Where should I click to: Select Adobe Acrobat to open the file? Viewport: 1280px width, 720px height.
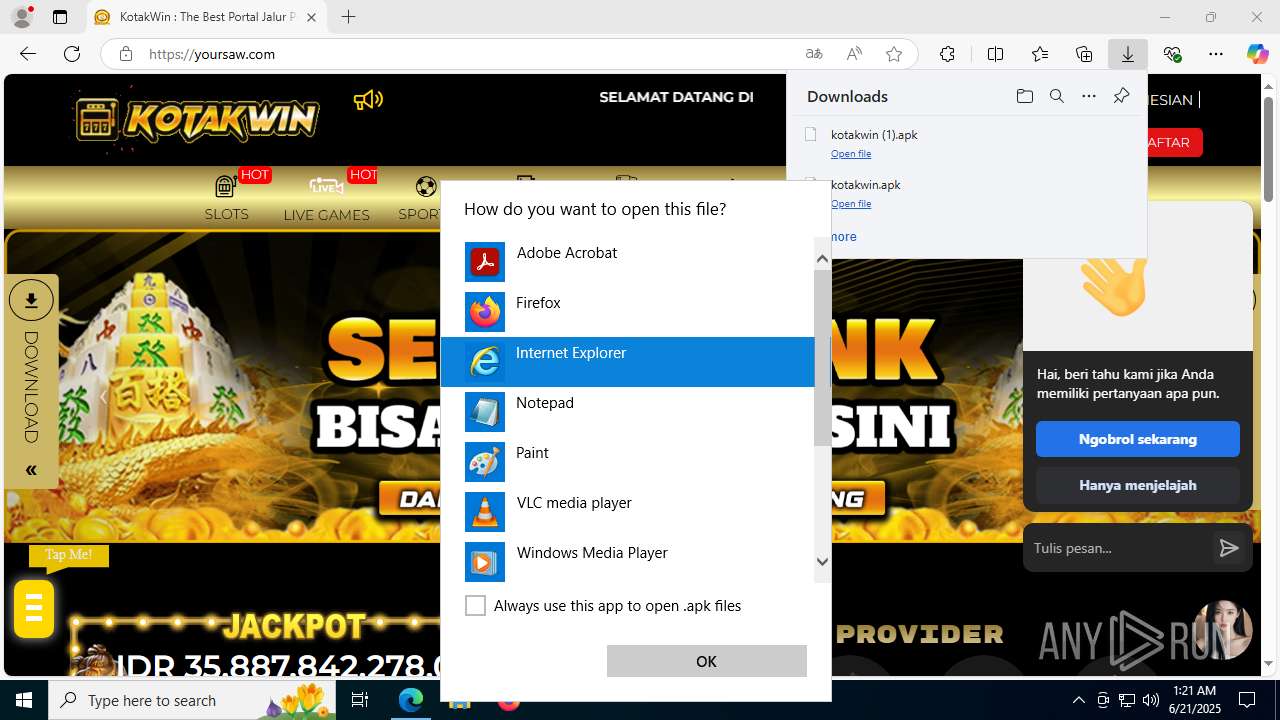pyautogui.click(x=628, y=262)
